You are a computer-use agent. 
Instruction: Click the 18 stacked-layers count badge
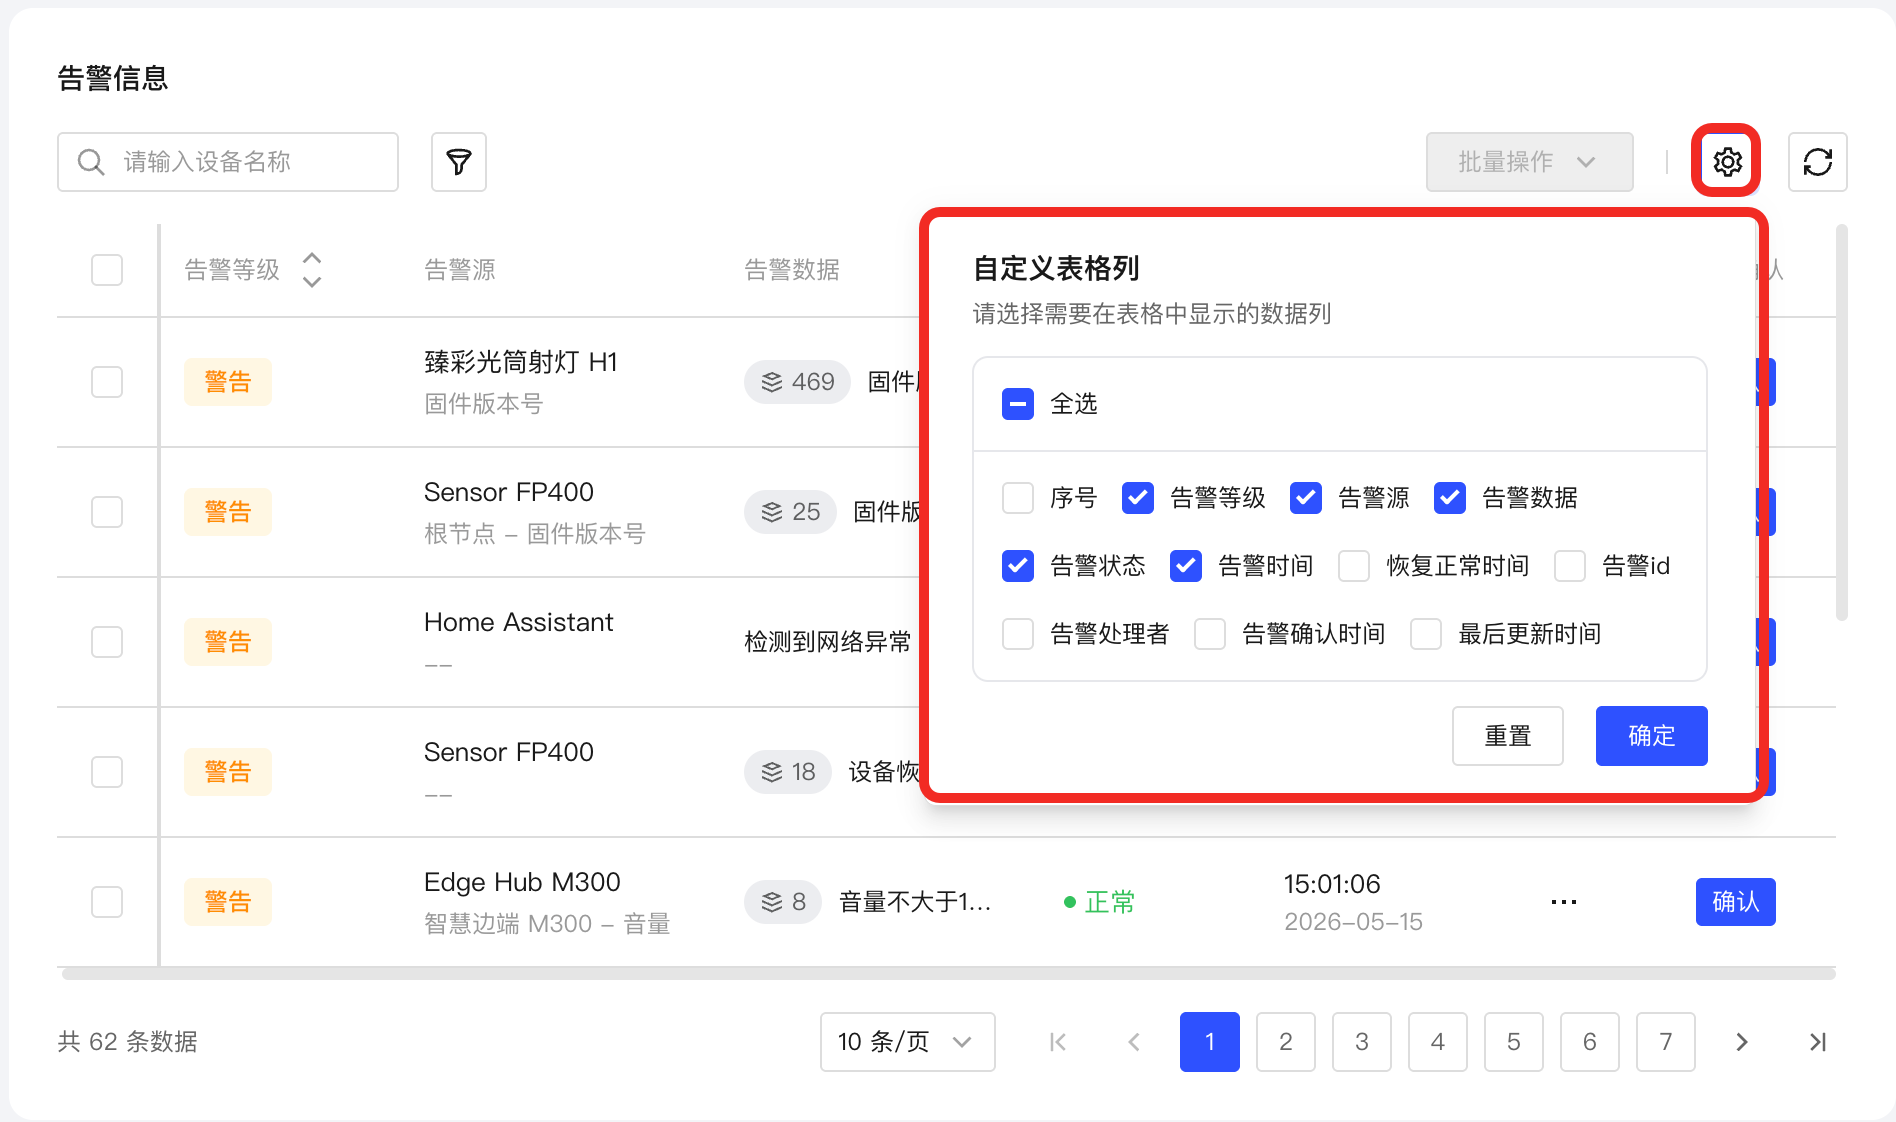point(788,772)
